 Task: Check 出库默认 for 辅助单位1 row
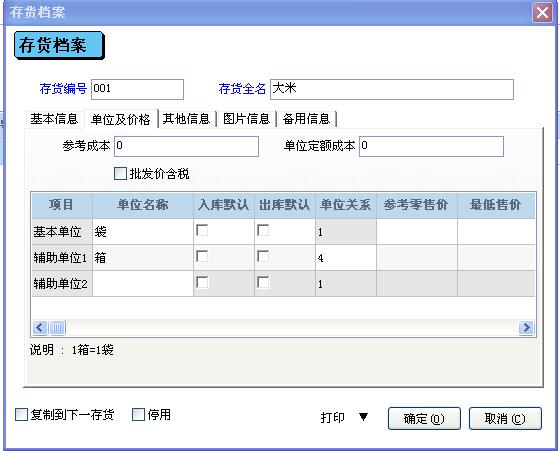(263, 256)
